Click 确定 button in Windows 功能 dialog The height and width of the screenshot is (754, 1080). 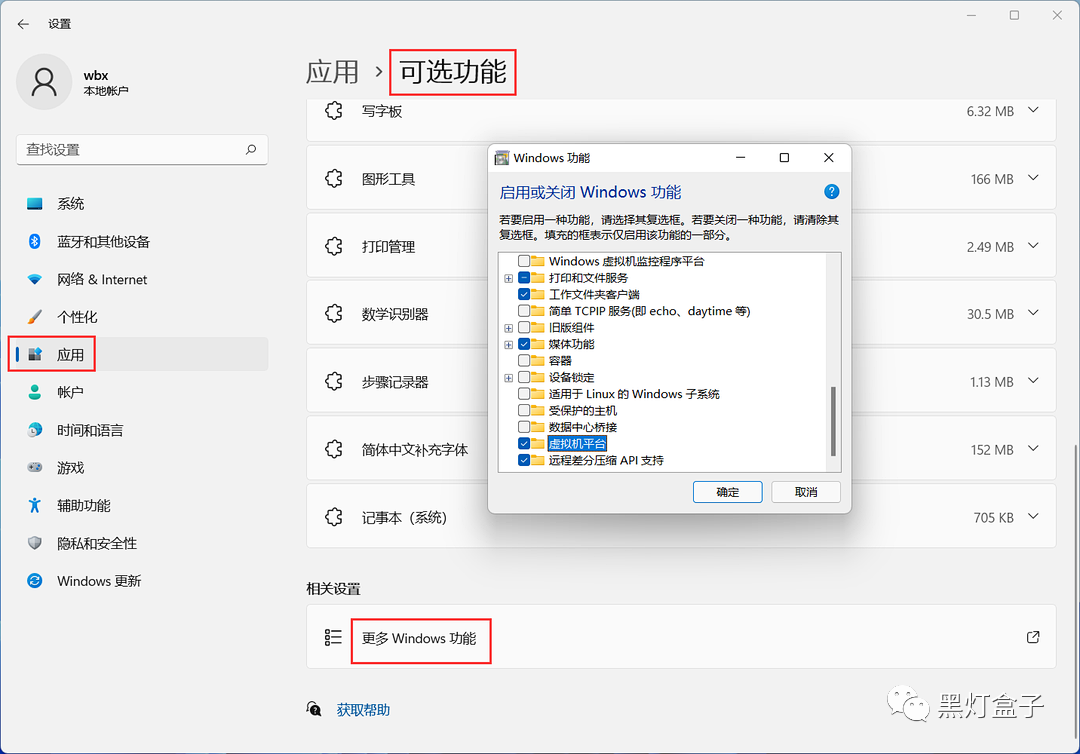727,492
